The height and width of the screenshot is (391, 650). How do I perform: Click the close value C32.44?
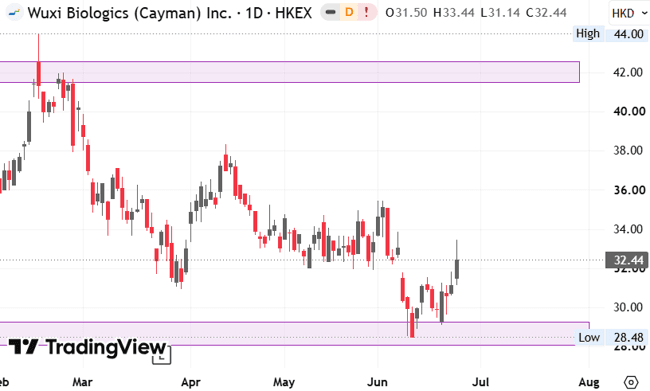(546, 13)
